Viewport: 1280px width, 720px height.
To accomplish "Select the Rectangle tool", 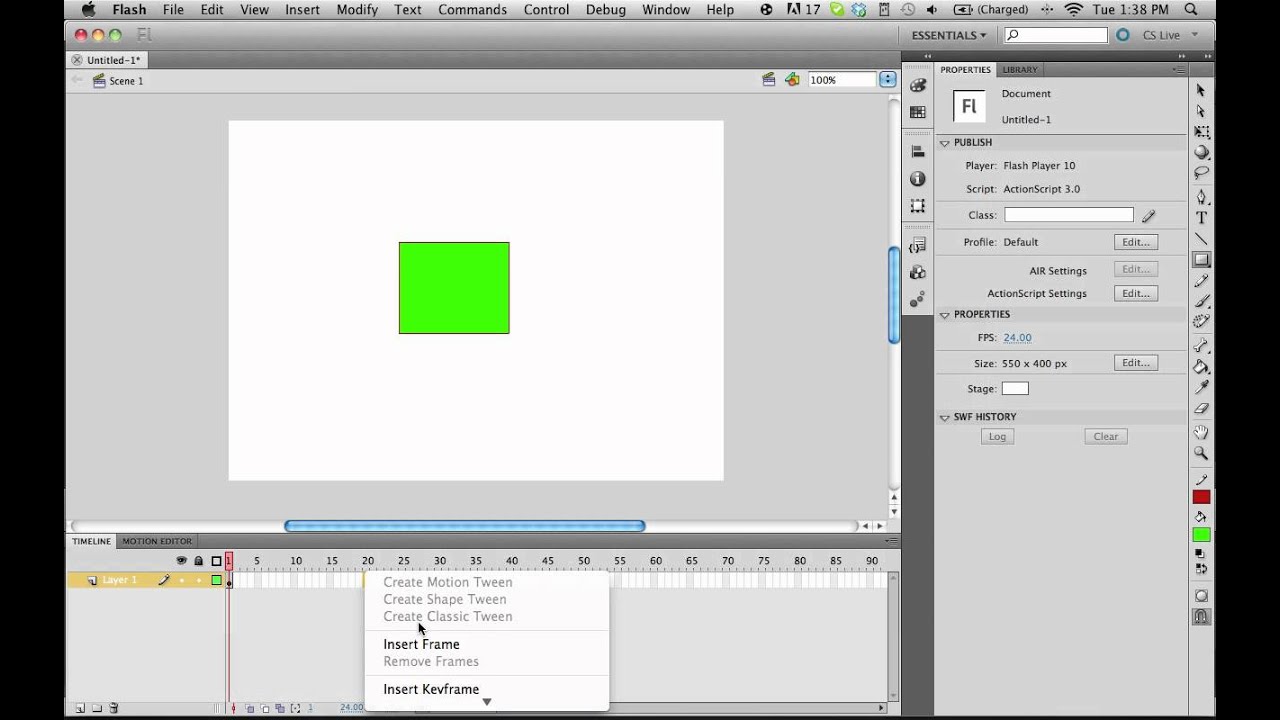I will [x=1201, y=260].
